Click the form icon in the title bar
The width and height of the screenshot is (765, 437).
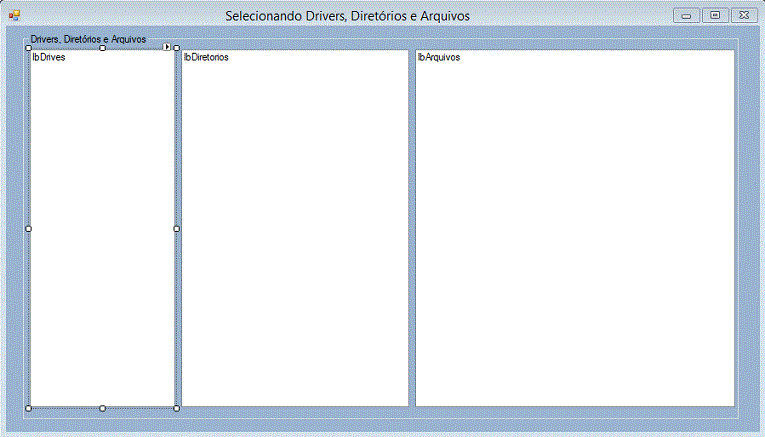14,15
